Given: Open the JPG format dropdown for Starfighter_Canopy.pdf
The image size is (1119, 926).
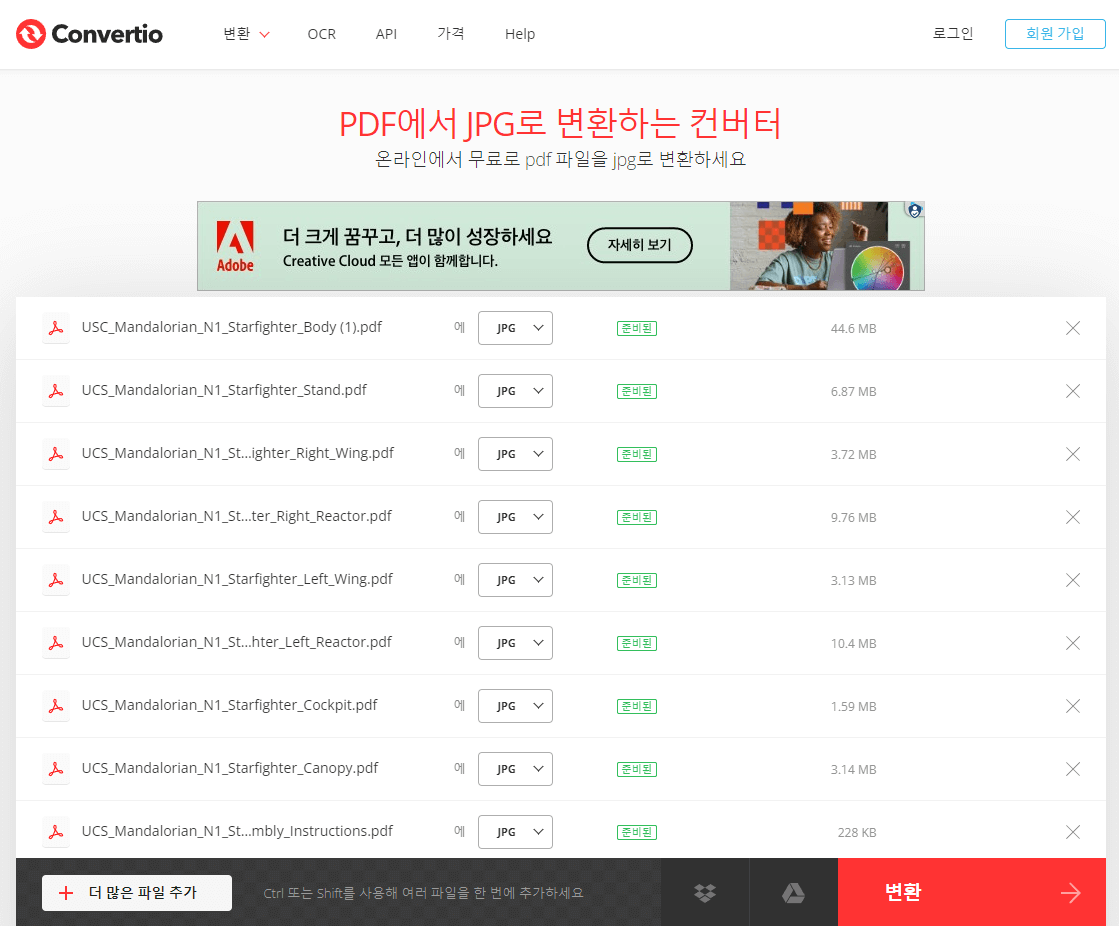Looking at the screenshot, I should pyautogui.click(x=515, y=768).
